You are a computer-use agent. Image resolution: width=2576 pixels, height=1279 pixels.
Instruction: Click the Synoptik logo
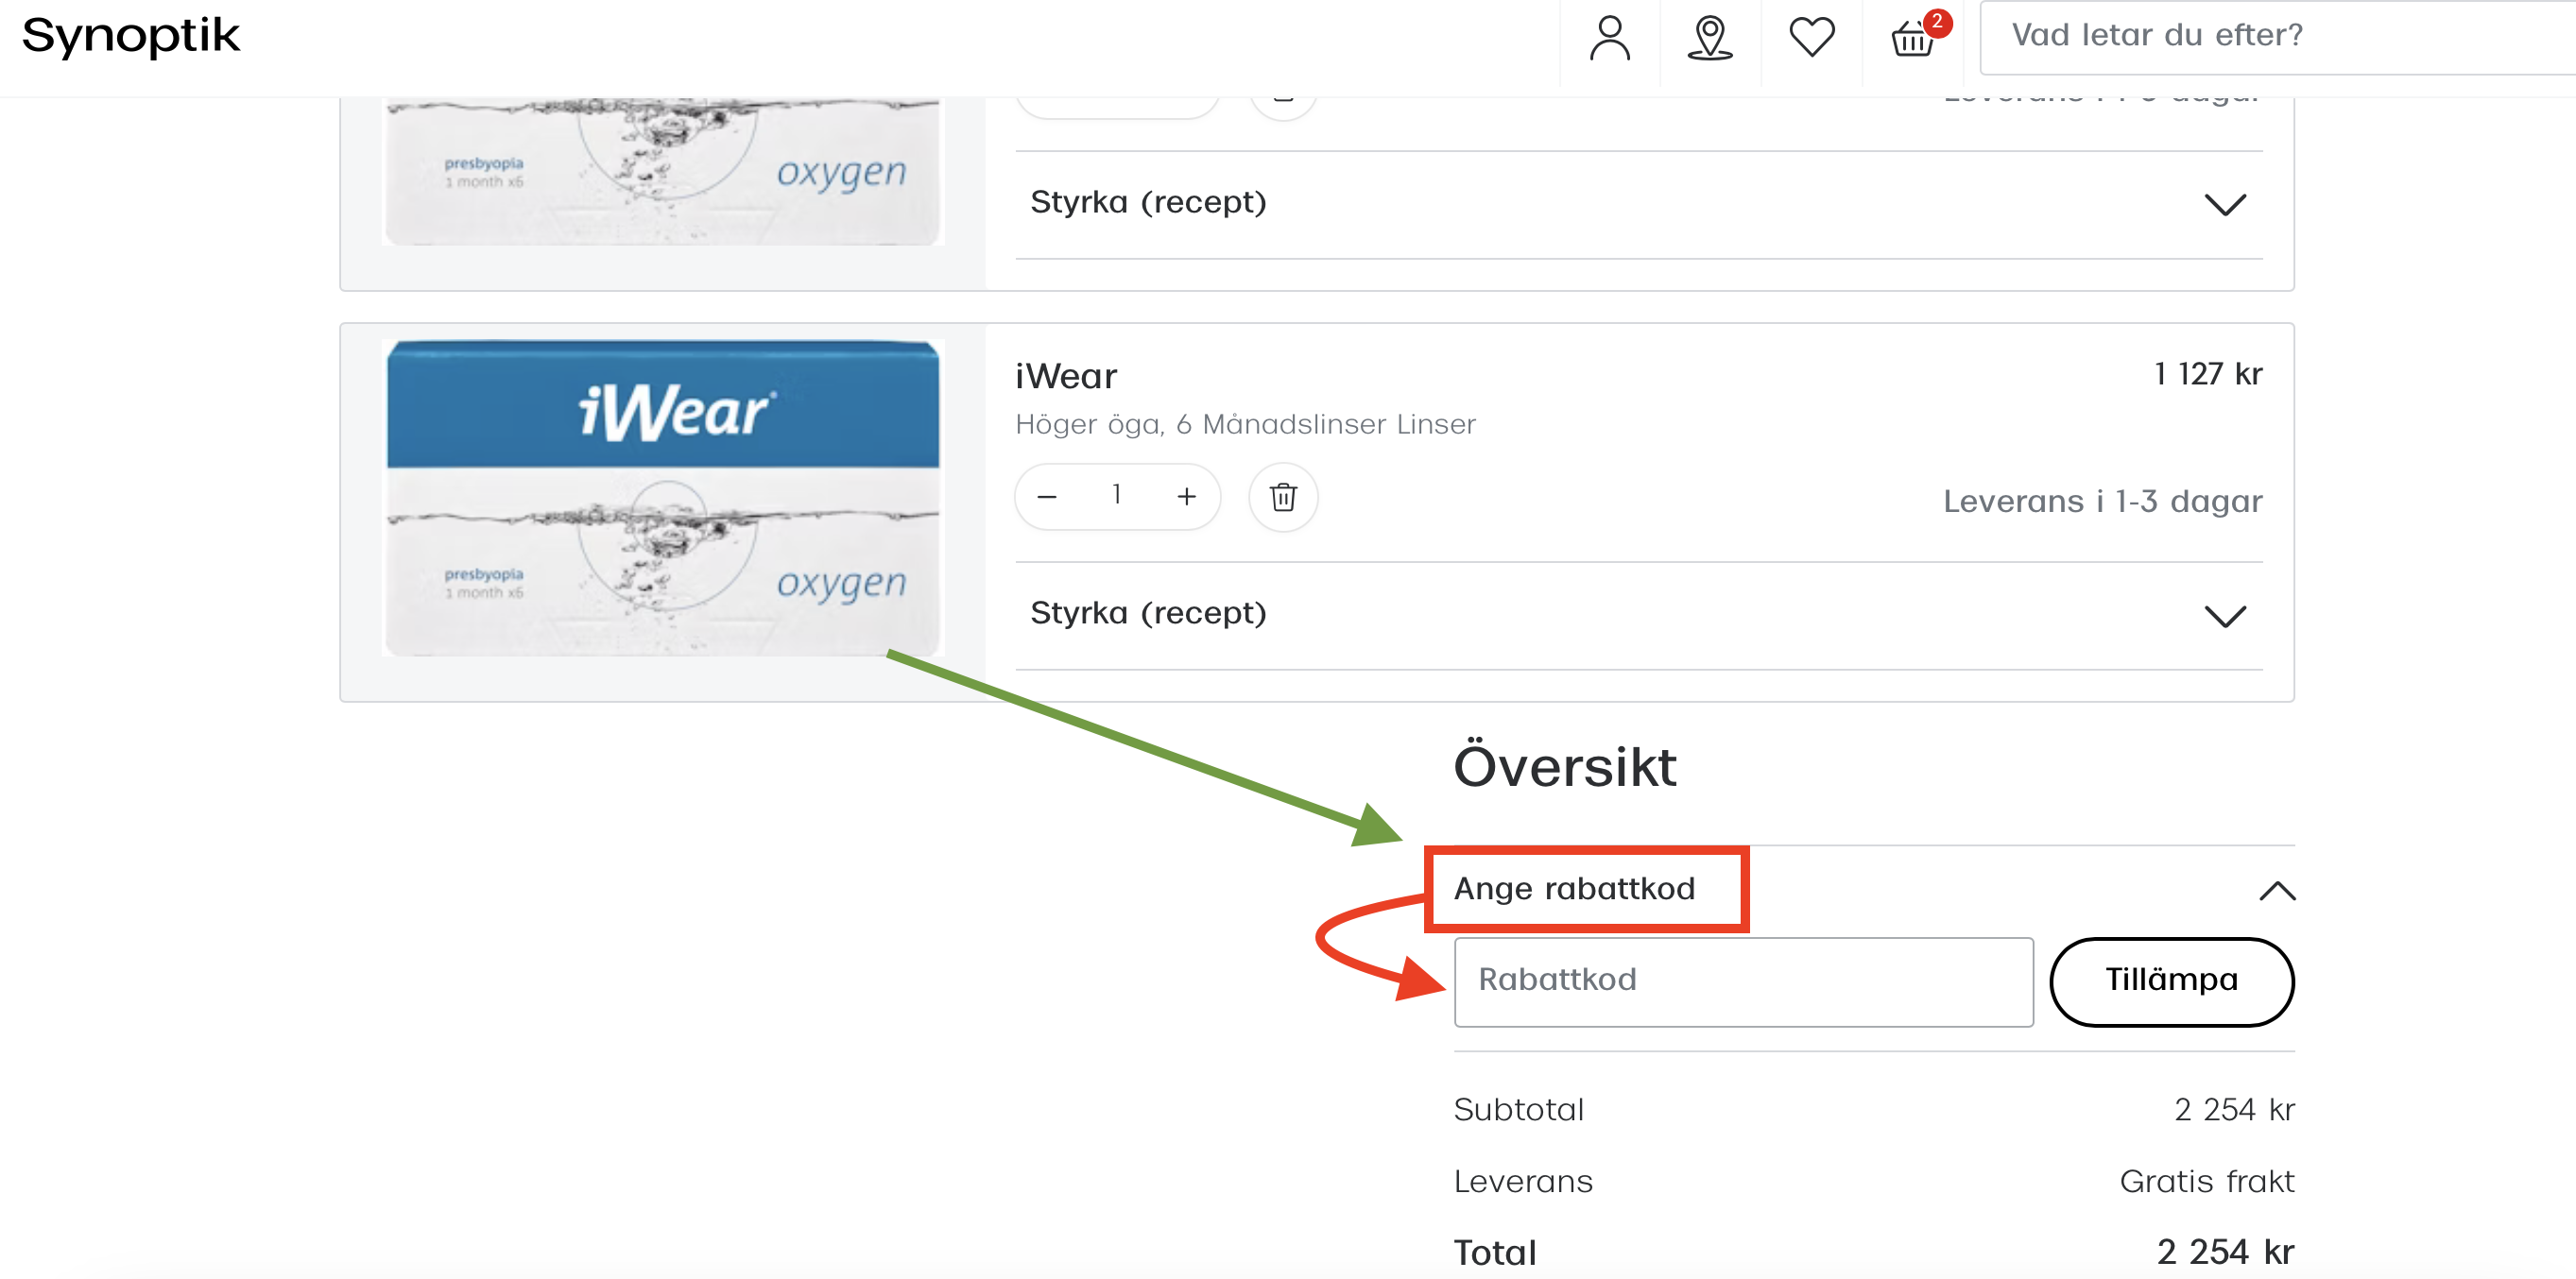pos(130,37)
